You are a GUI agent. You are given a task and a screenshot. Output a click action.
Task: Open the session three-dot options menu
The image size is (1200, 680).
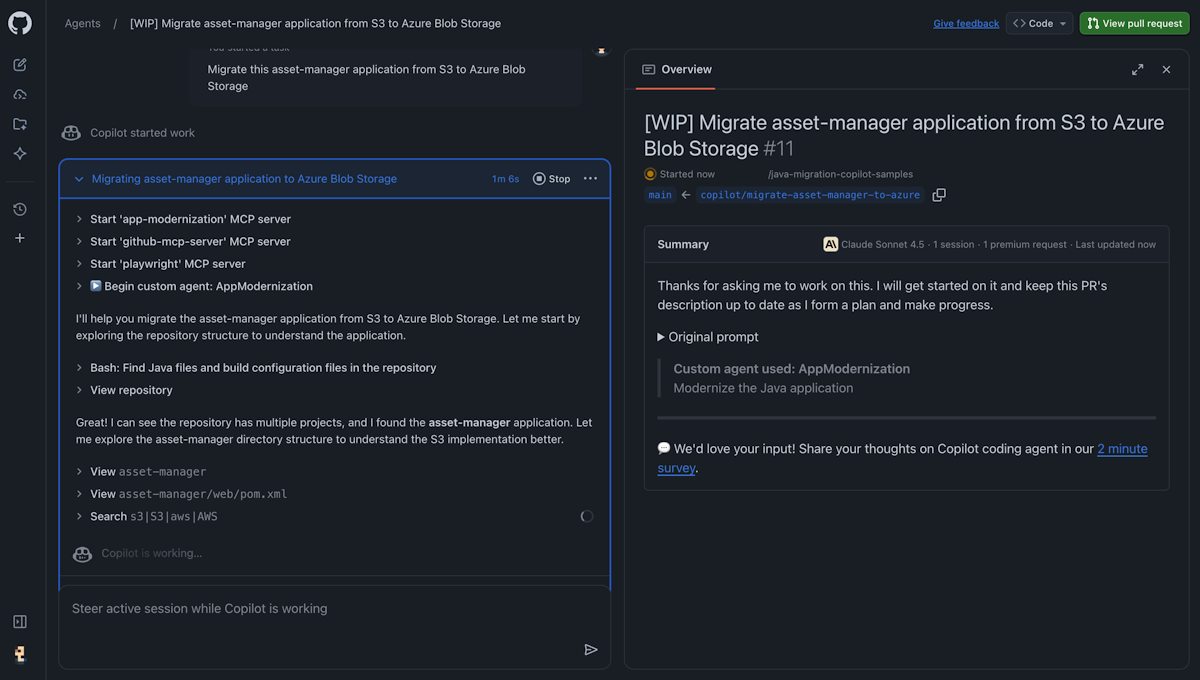590,179
